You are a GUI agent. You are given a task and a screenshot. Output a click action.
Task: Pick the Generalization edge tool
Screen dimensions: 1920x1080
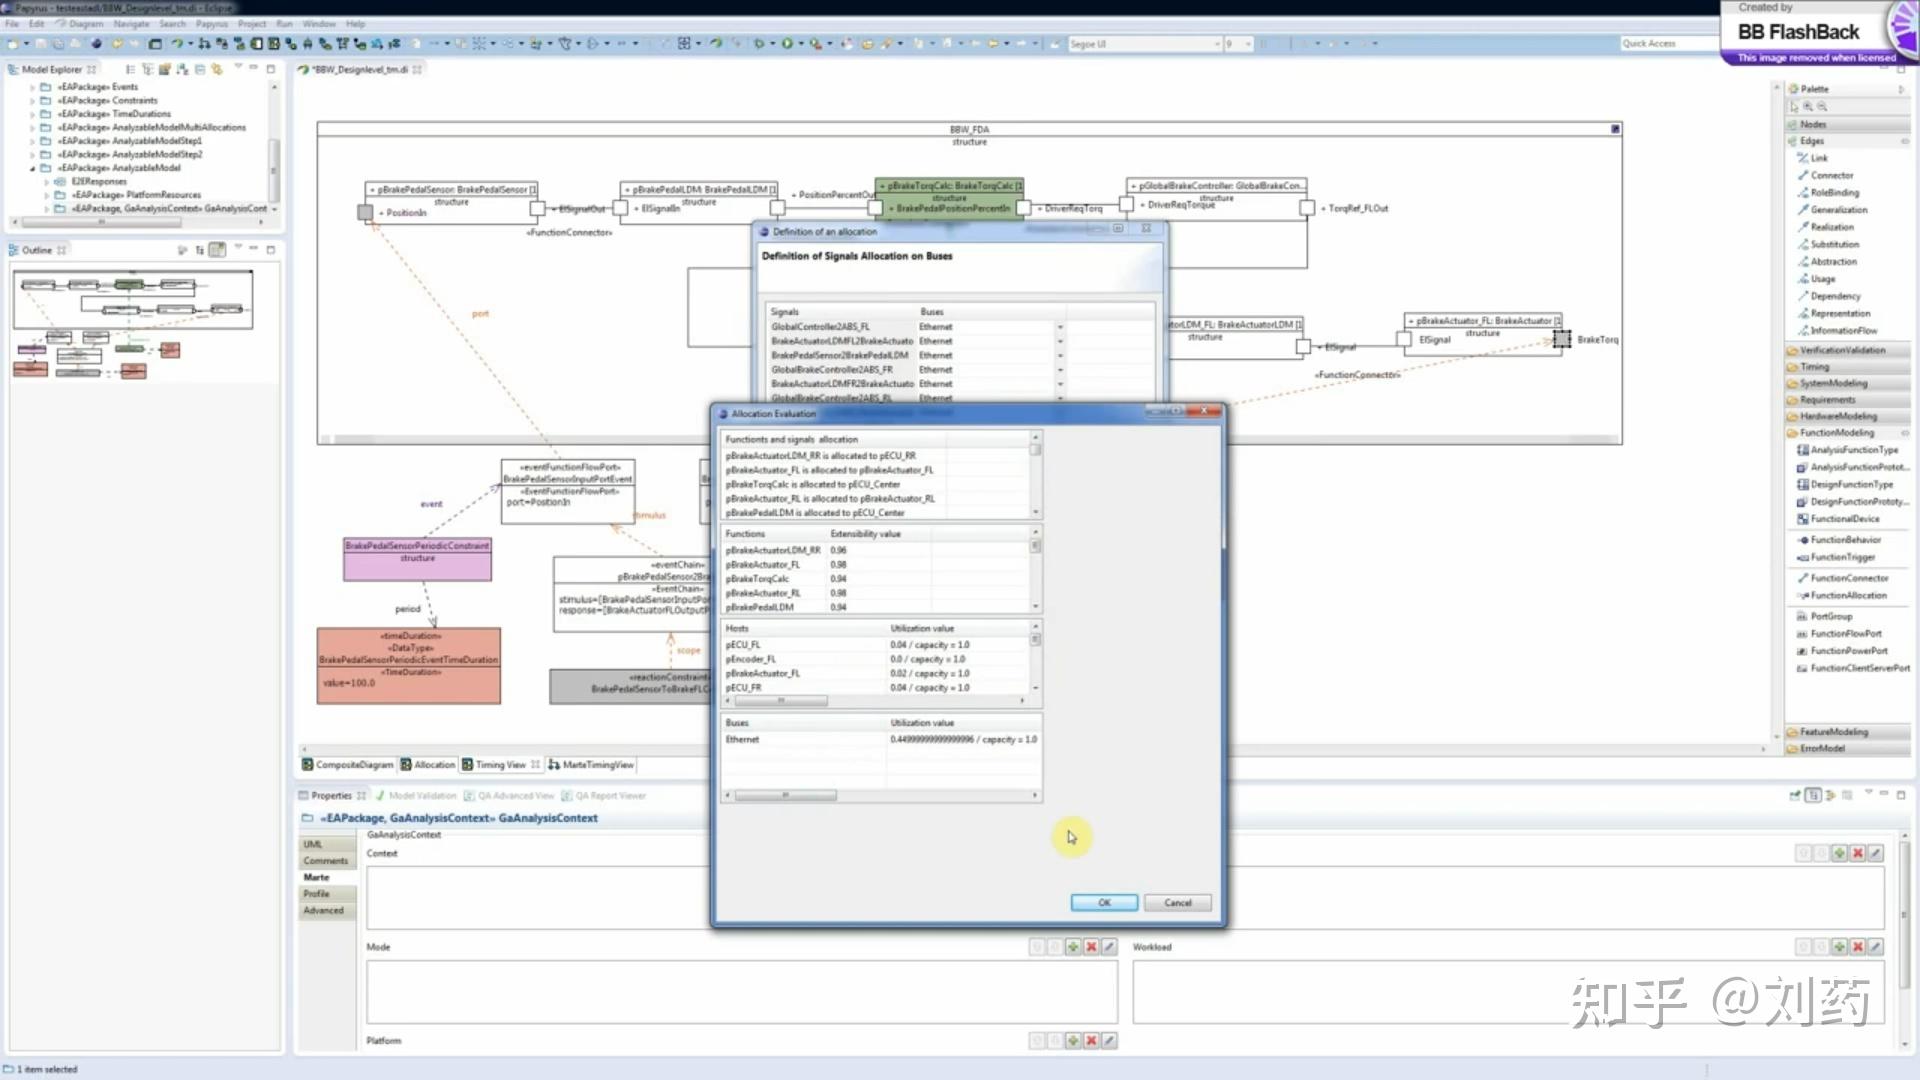[x=1838, y=210]
